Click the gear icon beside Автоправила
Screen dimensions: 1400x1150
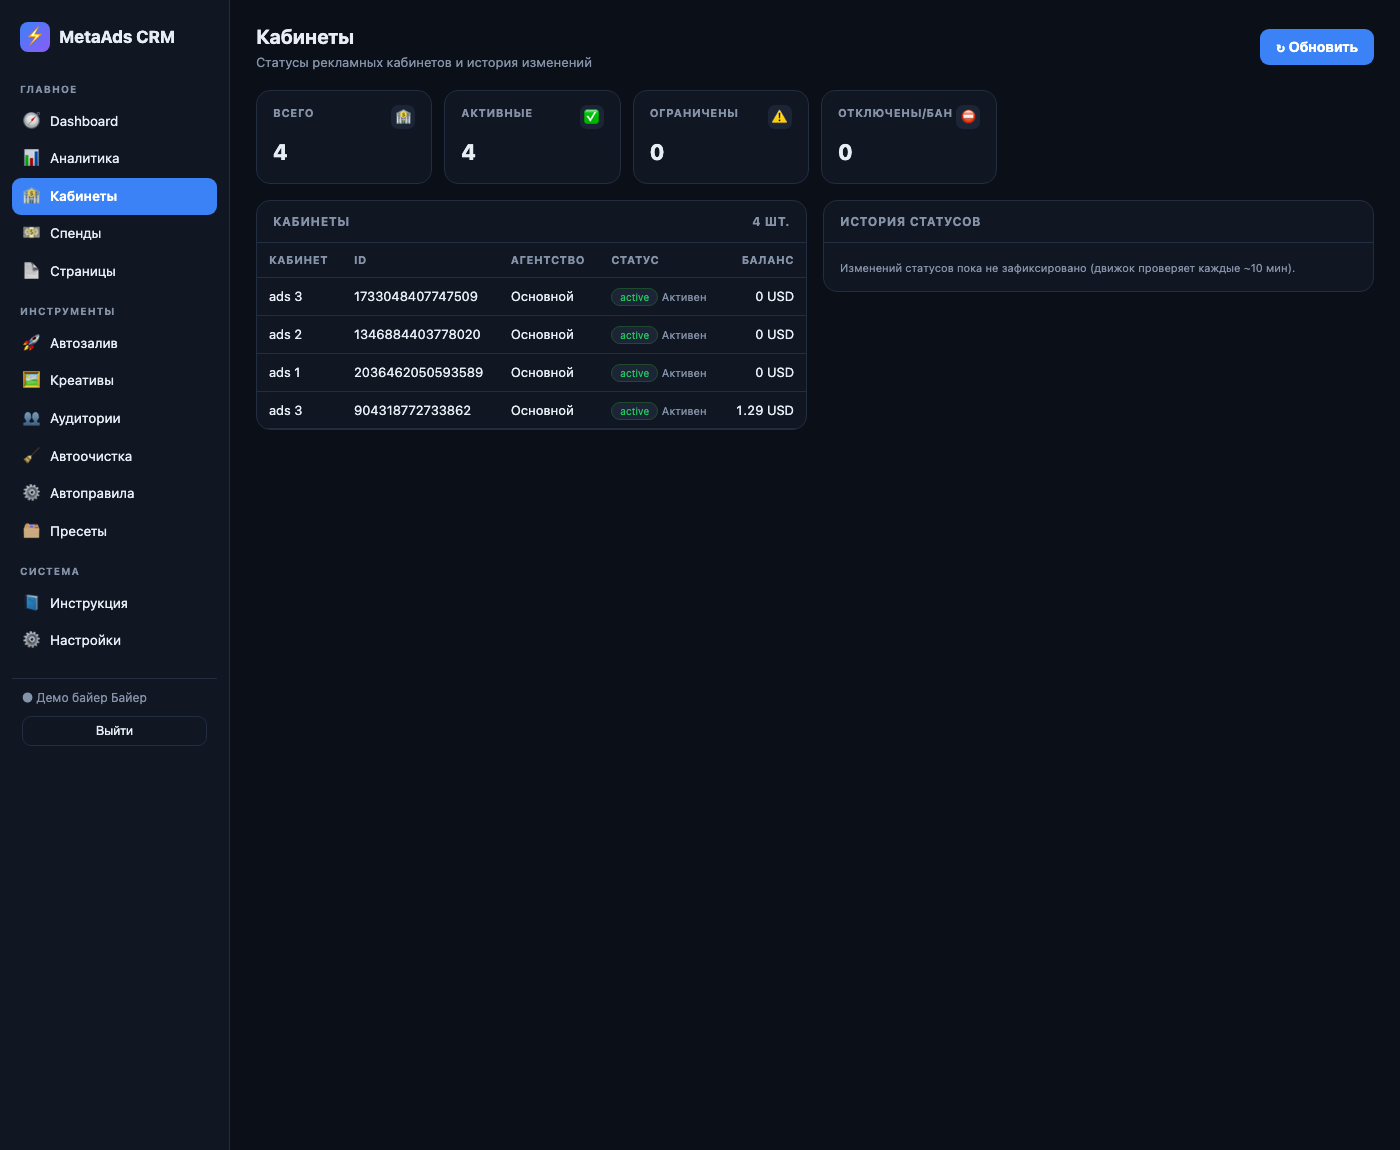pyautogui.click(x=32, y=493)
